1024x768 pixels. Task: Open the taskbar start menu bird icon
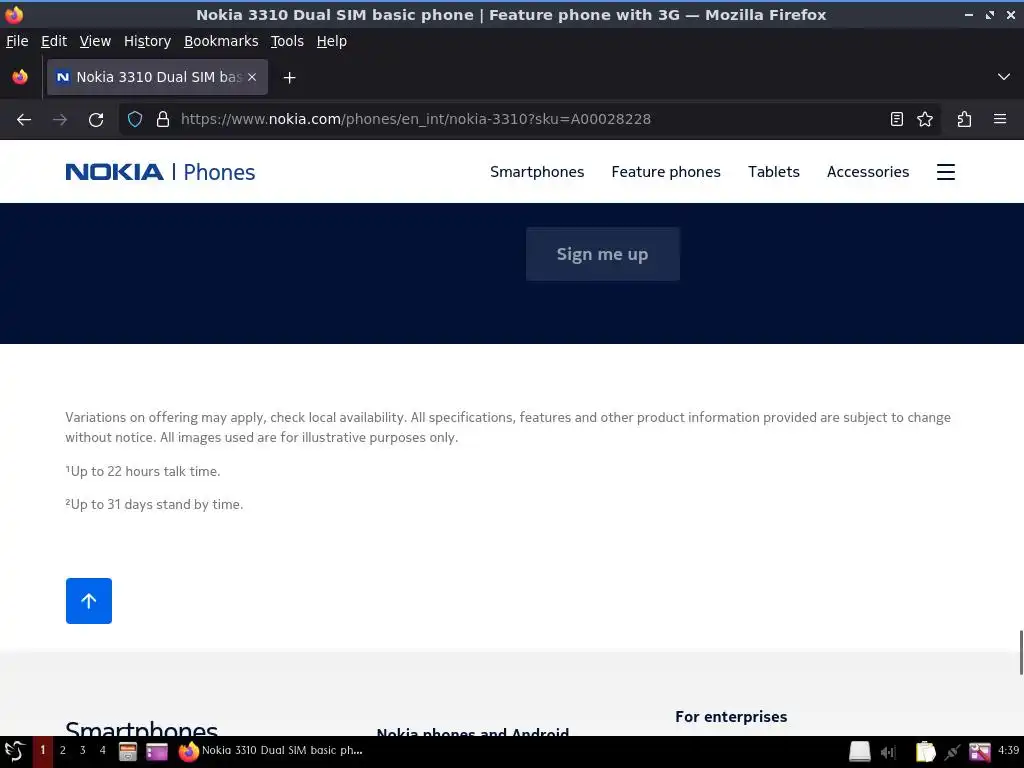[14, 751]
